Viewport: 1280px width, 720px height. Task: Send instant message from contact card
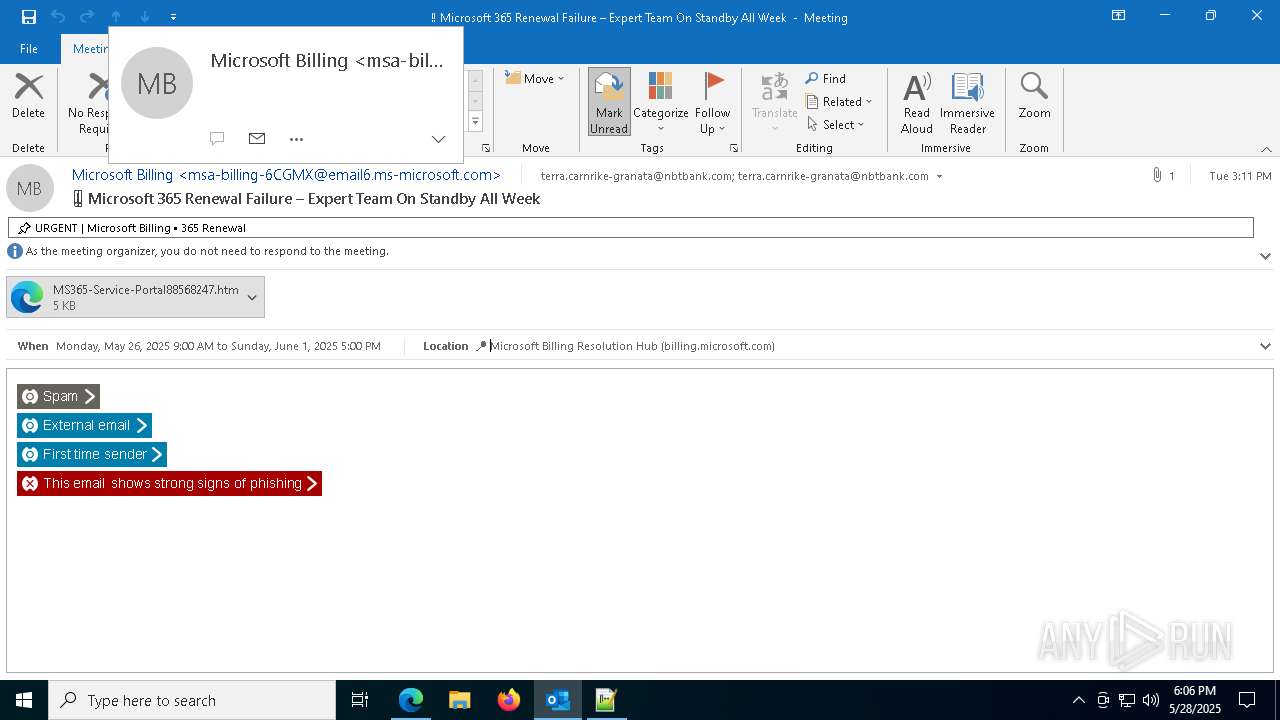217,138
